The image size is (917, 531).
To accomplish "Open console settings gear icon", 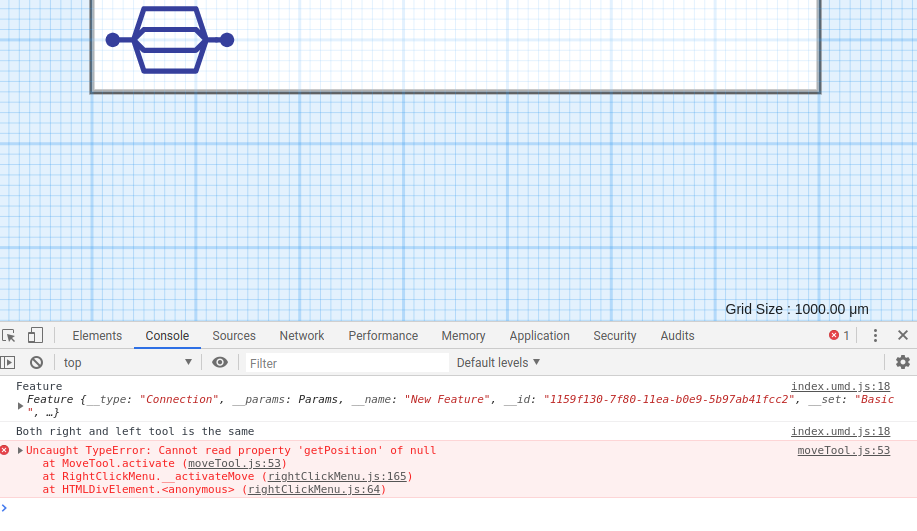I will [903, 362].
